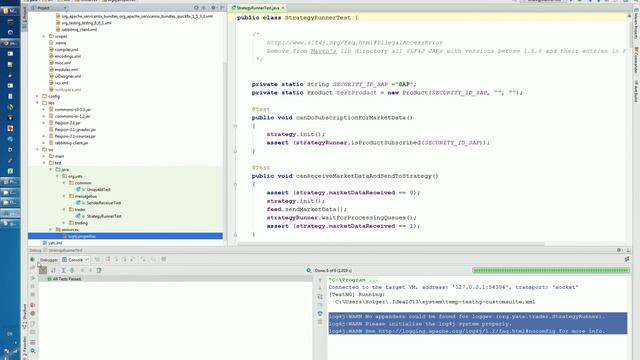Click the resume program arrow in debug sidebar
Image resolution: width=640 pixels, height=360 pixels.
coord(33,278)
